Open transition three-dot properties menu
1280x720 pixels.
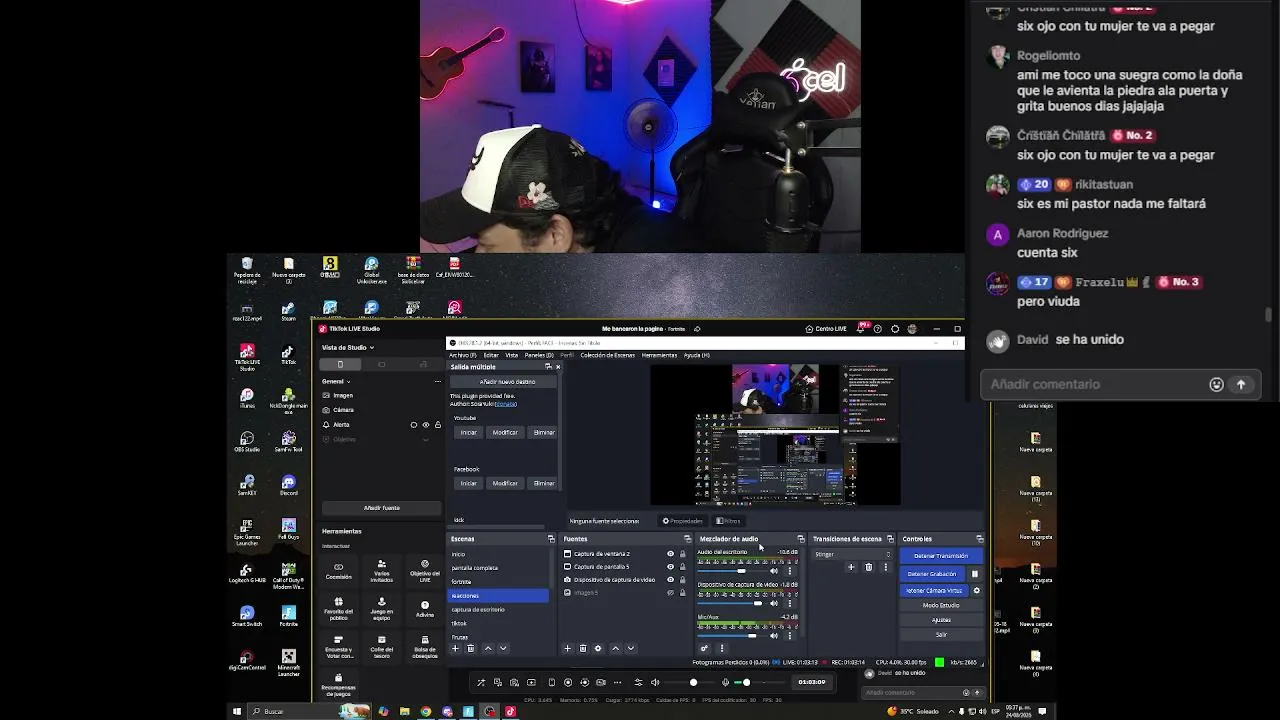point(885,567)
